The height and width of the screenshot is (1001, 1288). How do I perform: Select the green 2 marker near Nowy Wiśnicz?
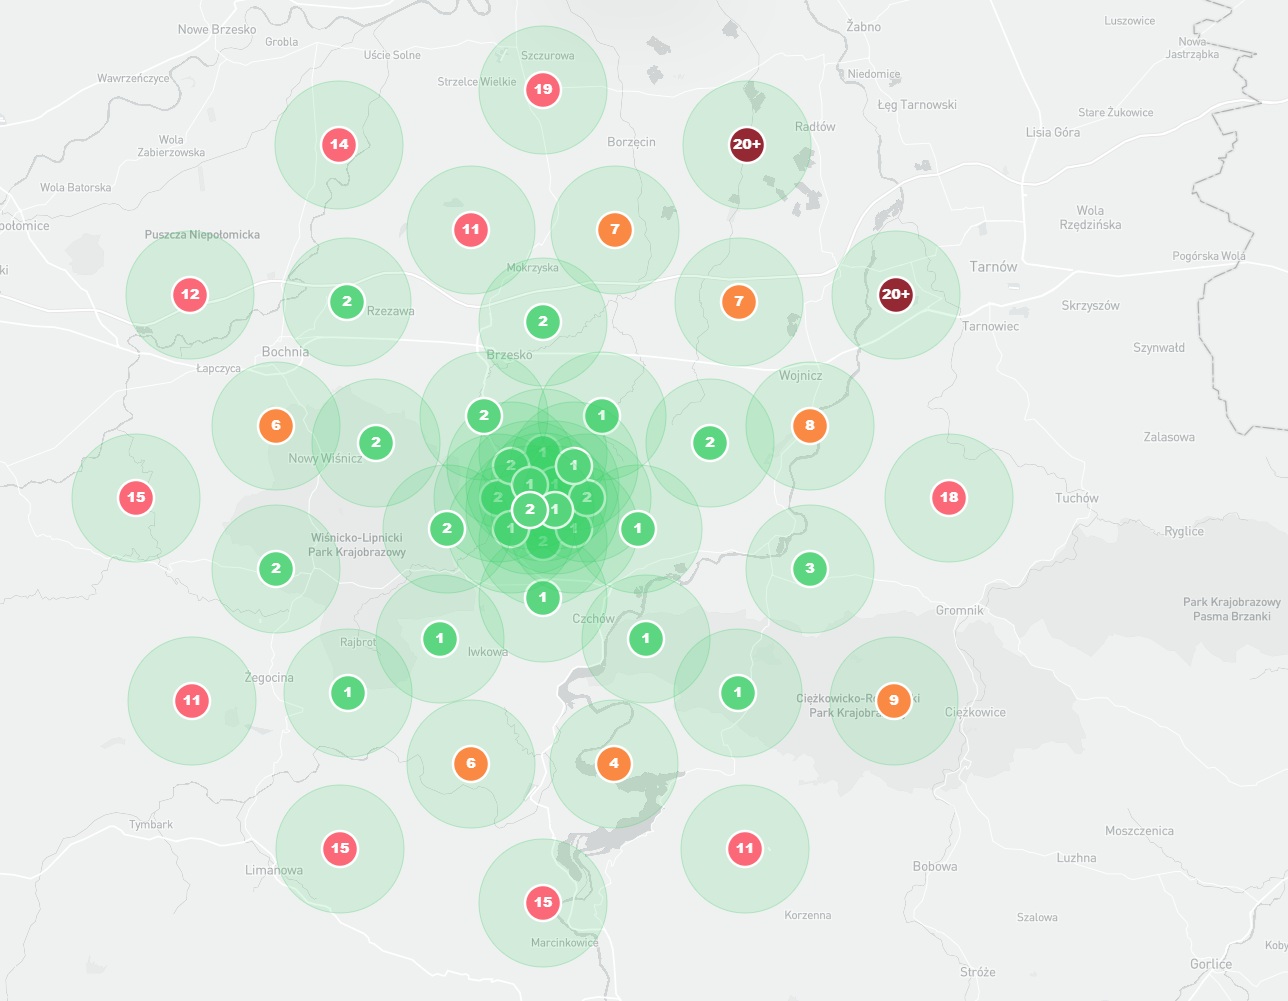tap(376, 443)
